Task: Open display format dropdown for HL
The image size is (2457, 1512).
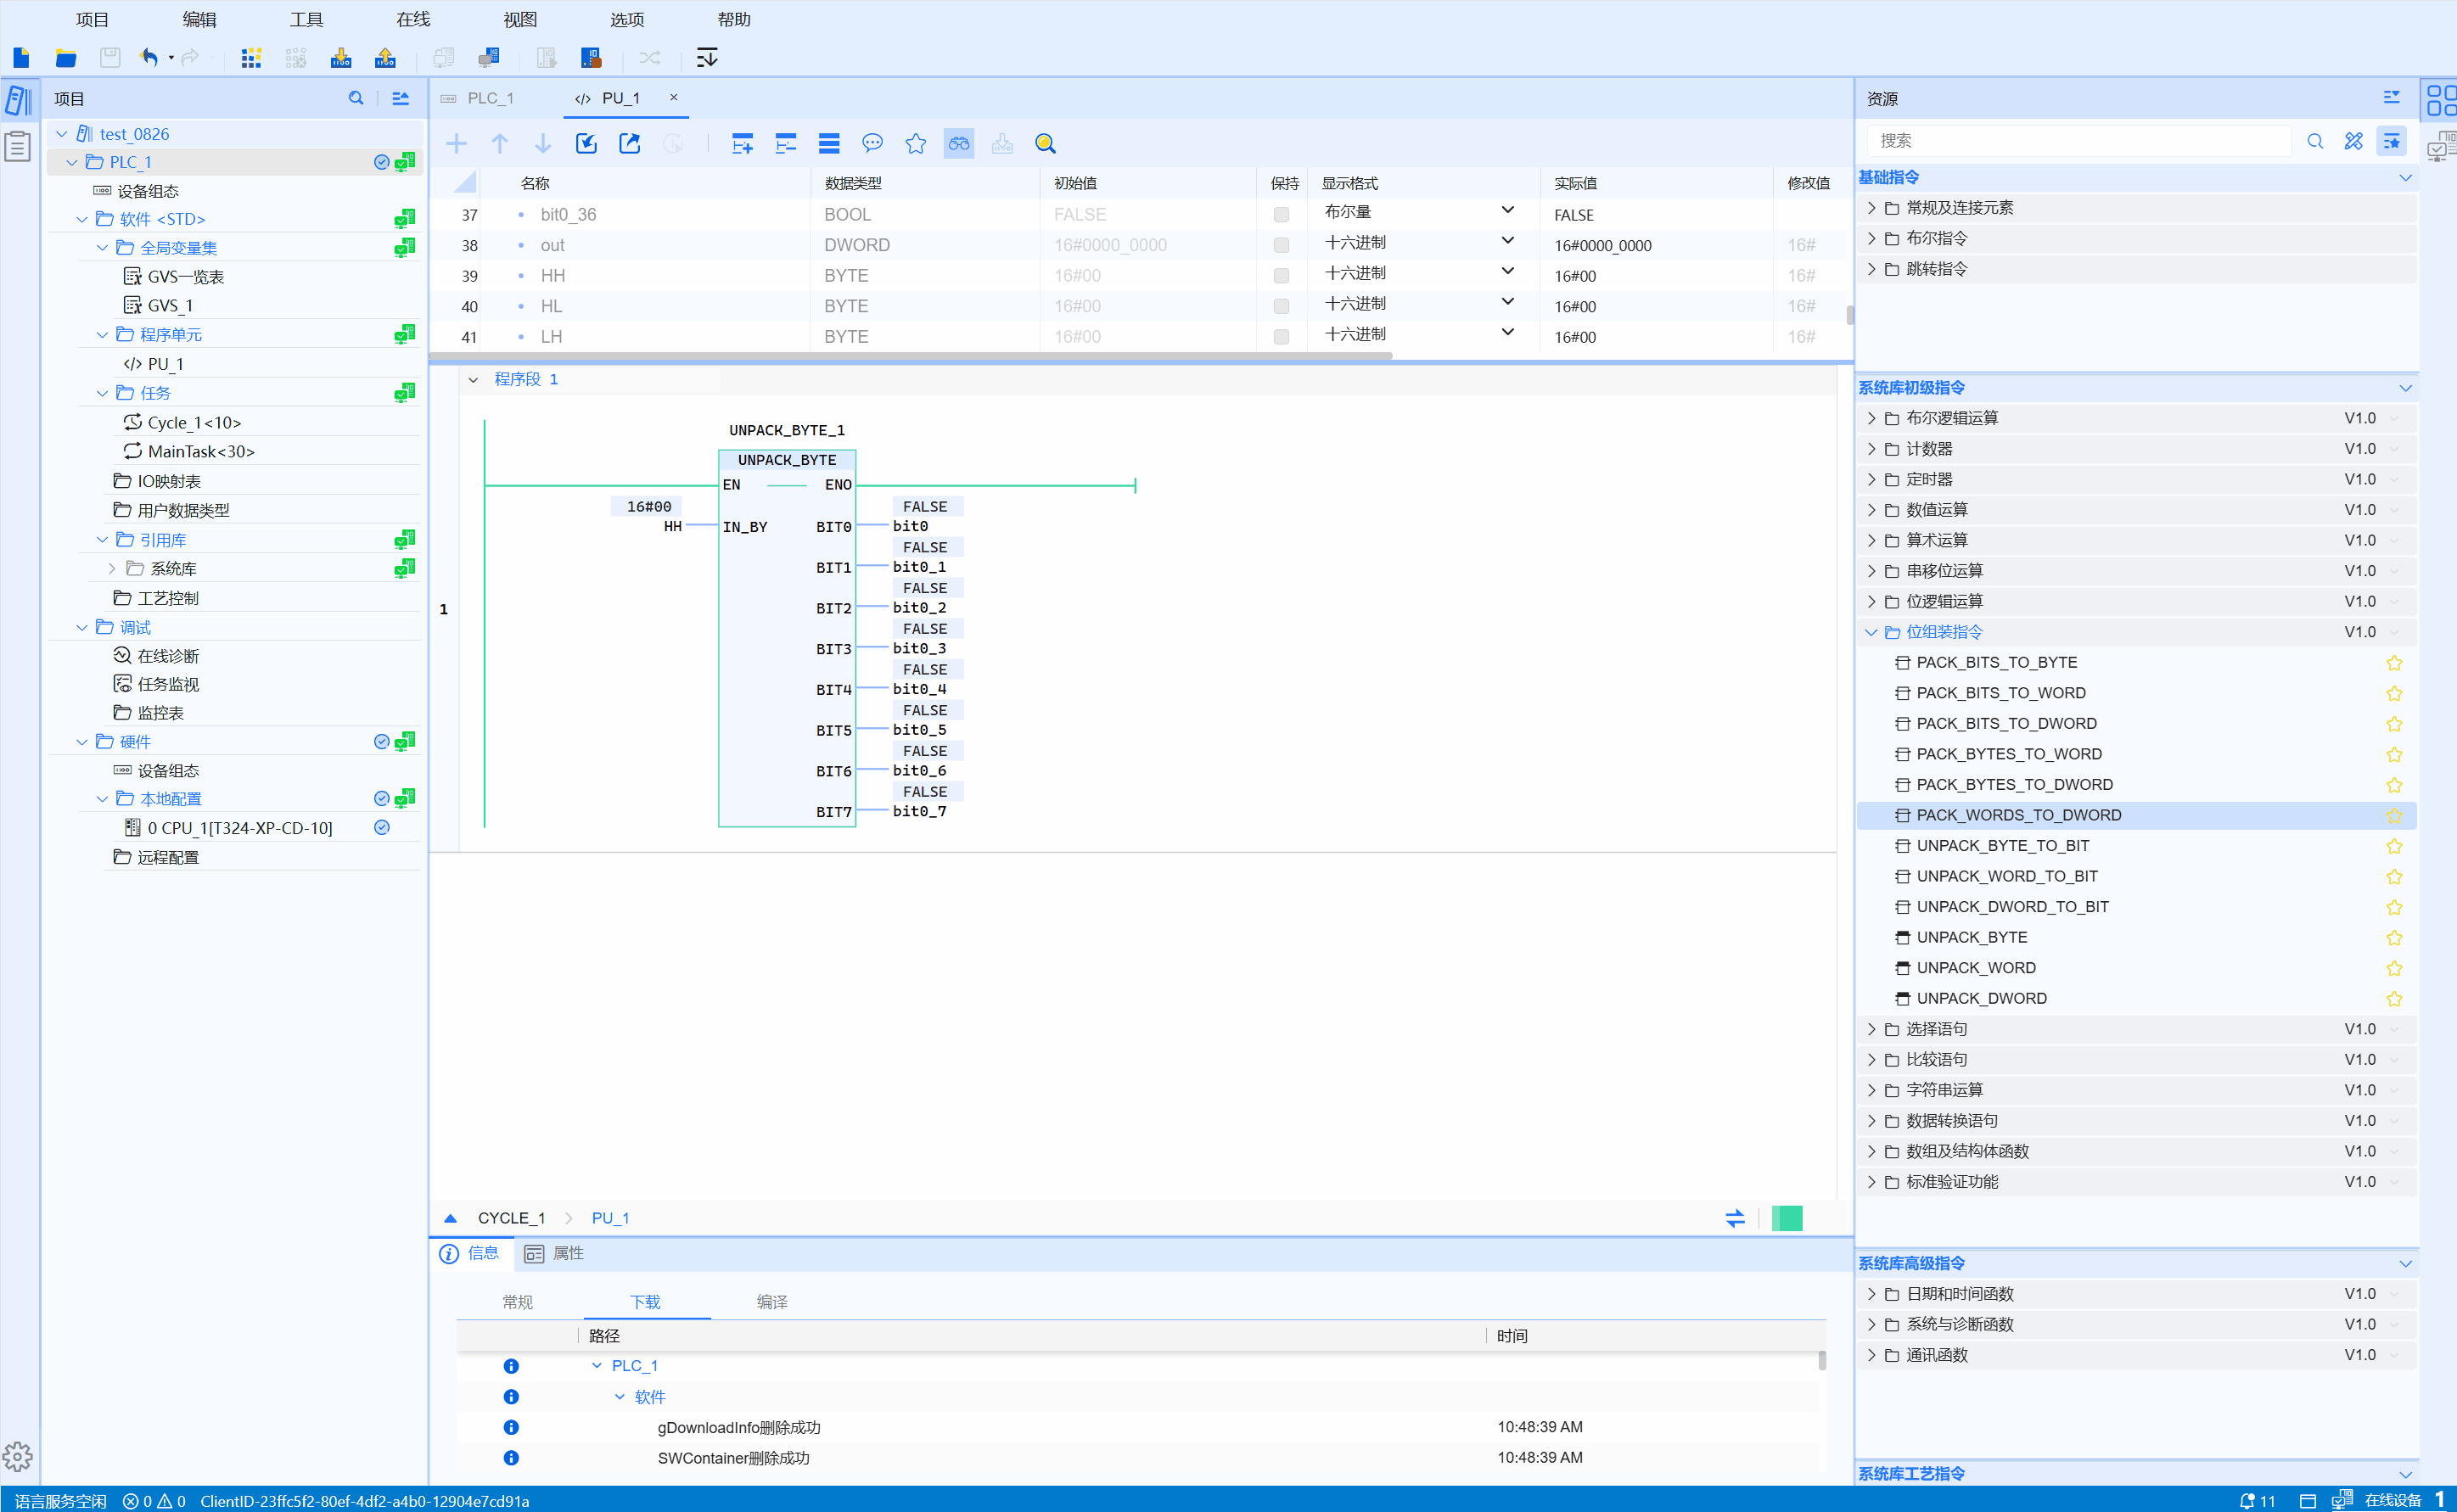Action: [1507, 302]
